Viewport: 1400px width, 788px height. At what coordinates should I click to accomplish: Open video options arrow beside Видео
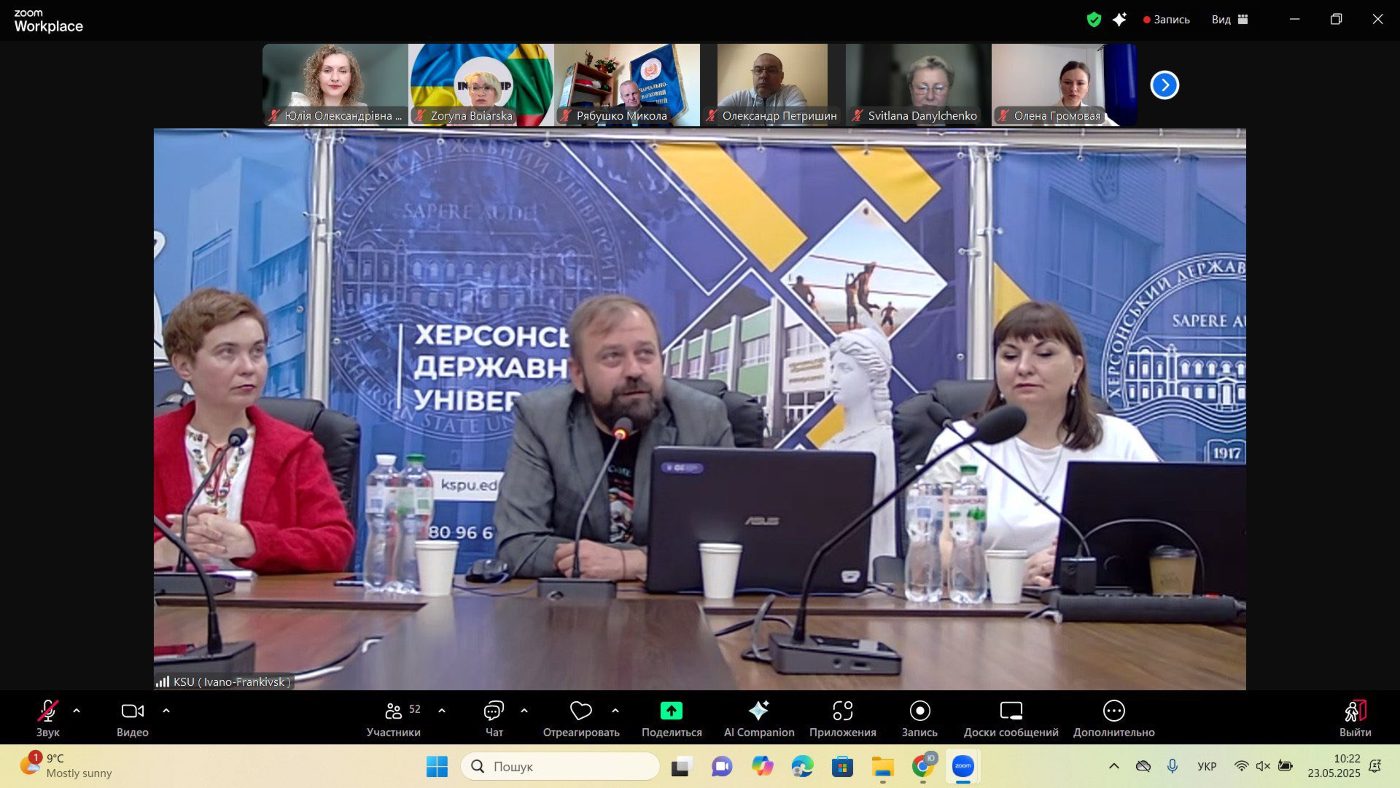pyautogui.click(x=166, y=711)
